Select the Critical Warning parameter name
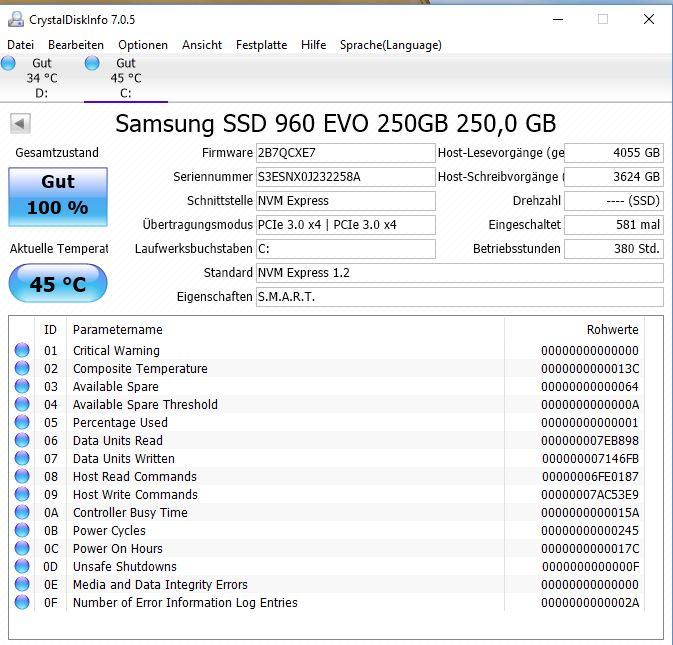 116,351
